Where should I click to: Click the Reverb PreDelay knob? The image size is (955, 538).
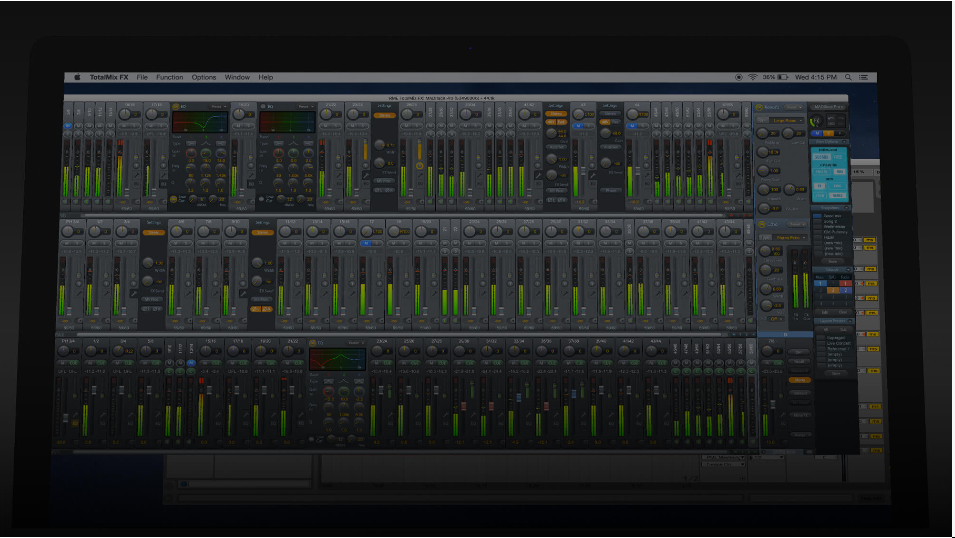click(x=763, y=133)
